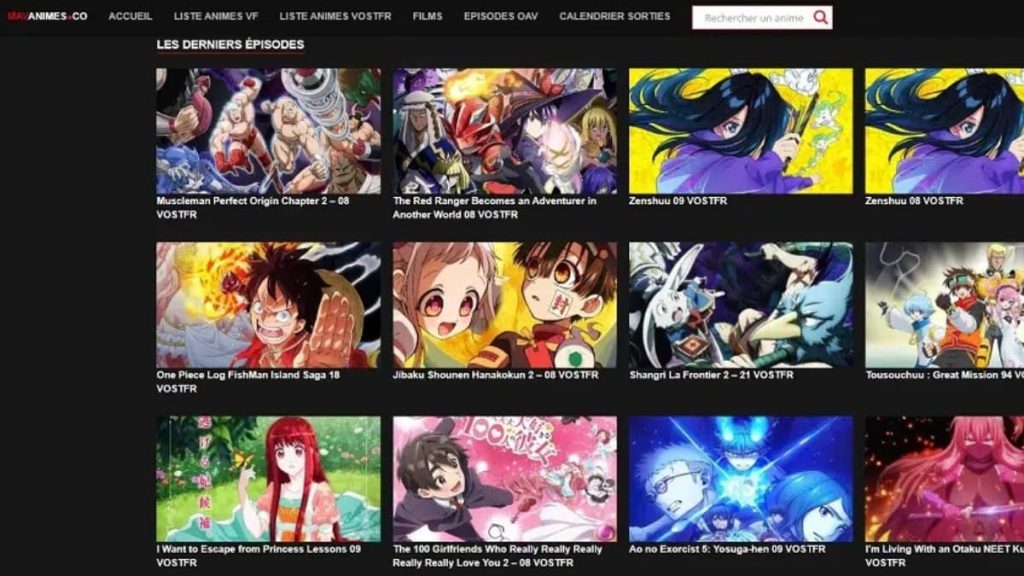Click the 'Zenshuu 08 VOSTFR' title link
1024x576 pixels.
(914, 201)
